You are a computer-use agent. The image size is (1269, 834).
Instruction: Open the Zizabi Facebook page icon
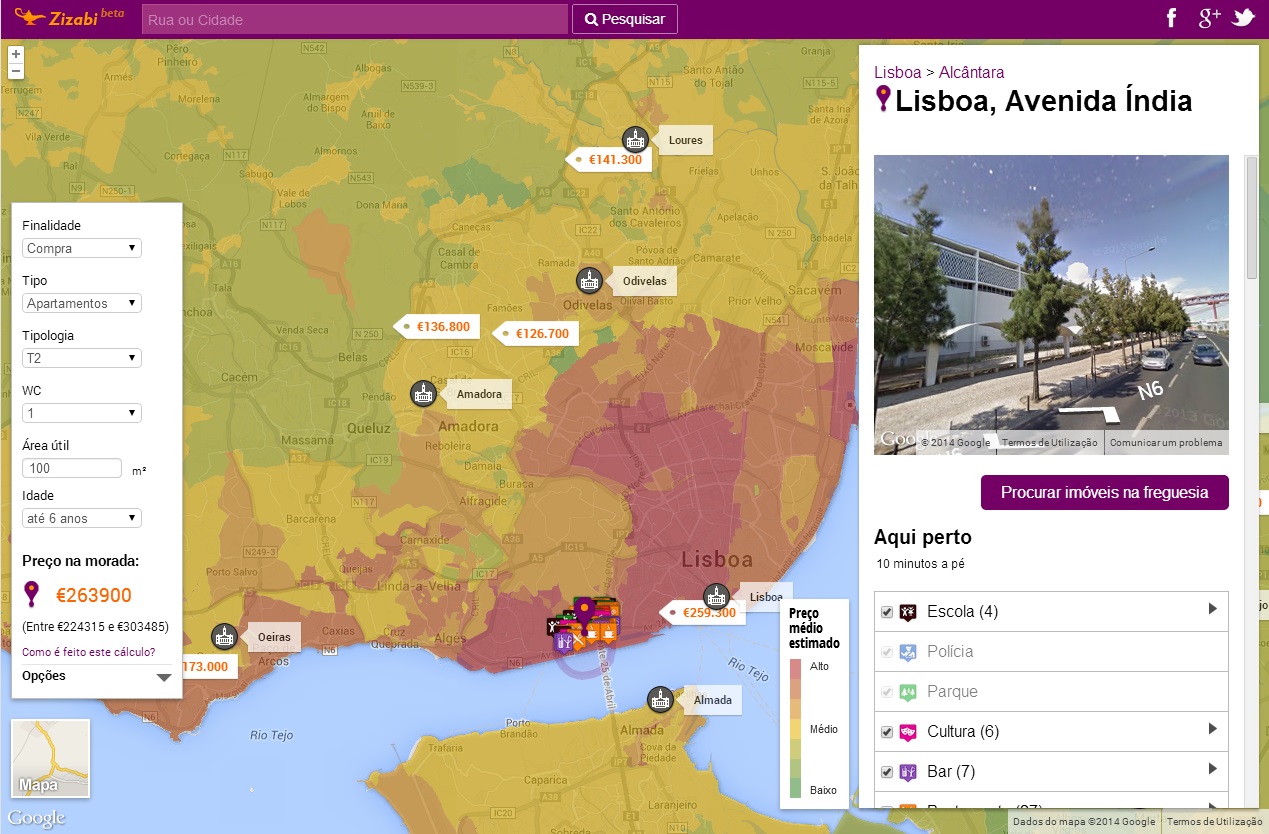pos(1173,18)
